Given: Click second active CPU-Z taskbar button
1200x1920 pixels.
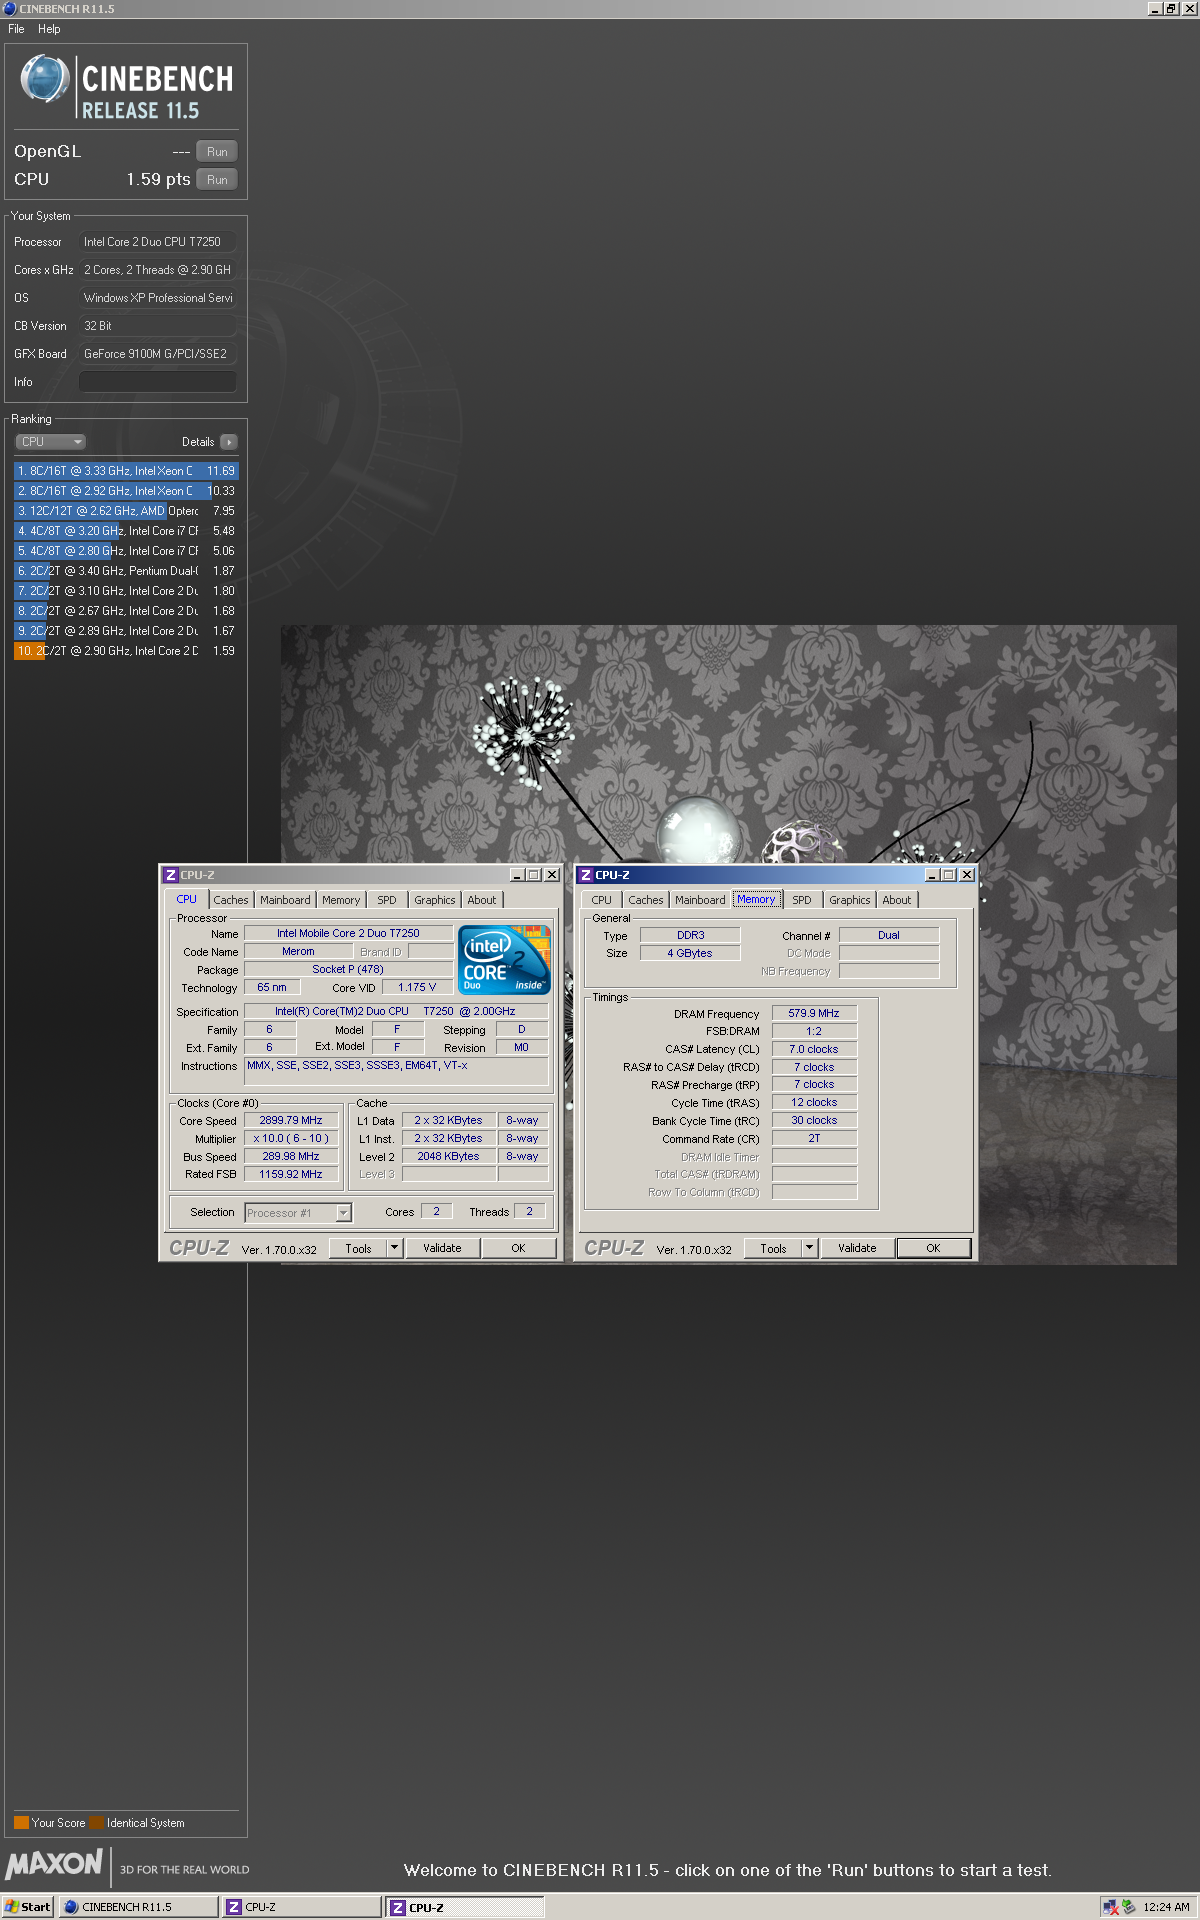Looking at the screenshot, I should click(x=465, y=1907).
